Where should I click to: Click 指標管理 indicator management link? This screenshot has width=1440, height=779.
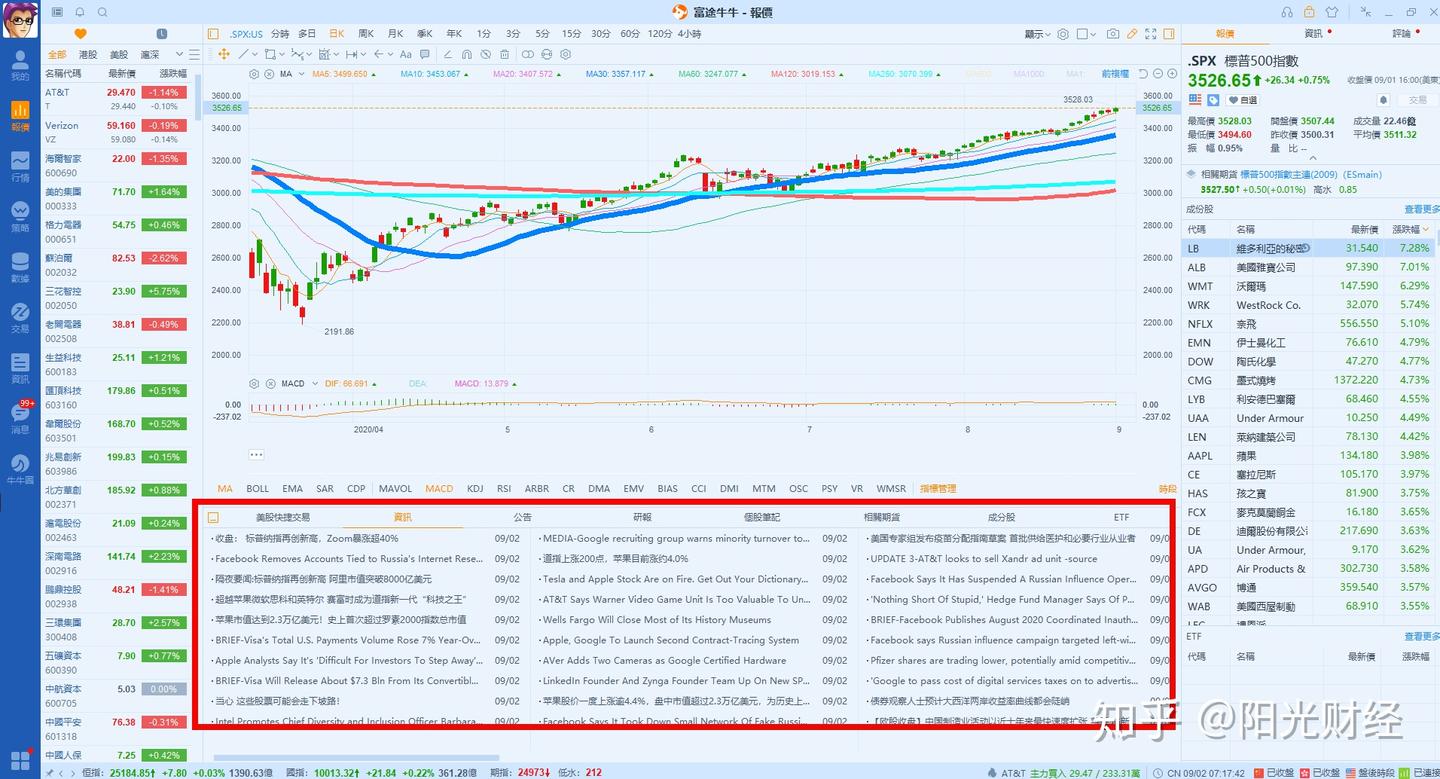pyautogui.click(x=938, y=489)
